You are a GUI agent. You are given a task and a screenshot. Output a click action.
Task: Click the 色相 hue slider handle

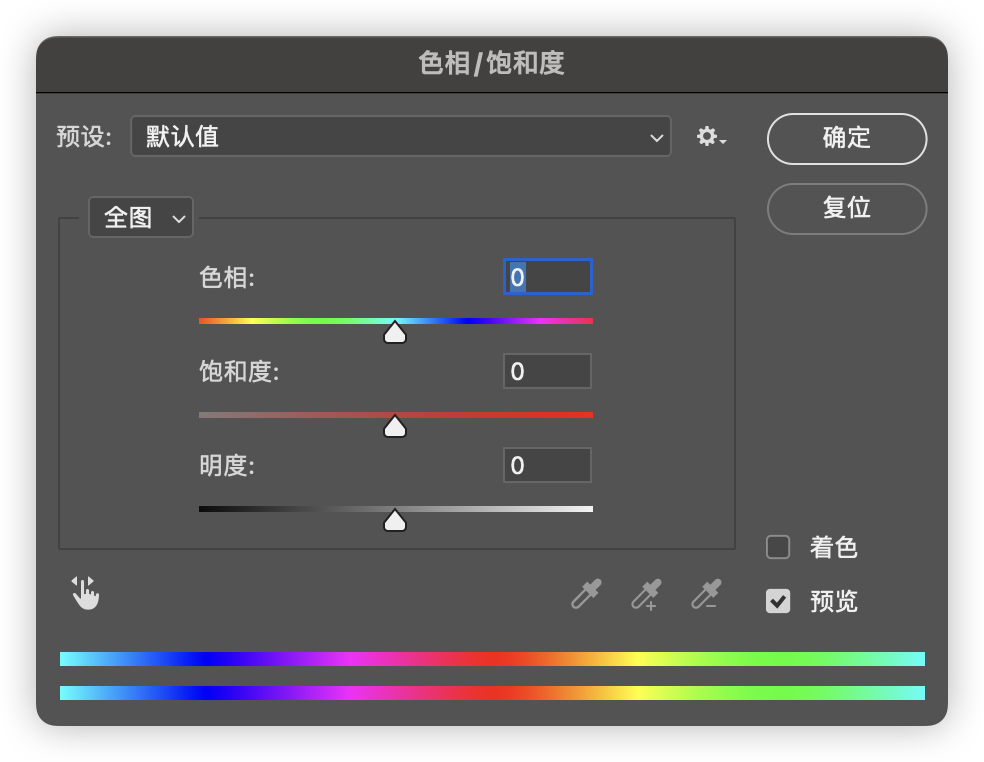tap(395, 333)
